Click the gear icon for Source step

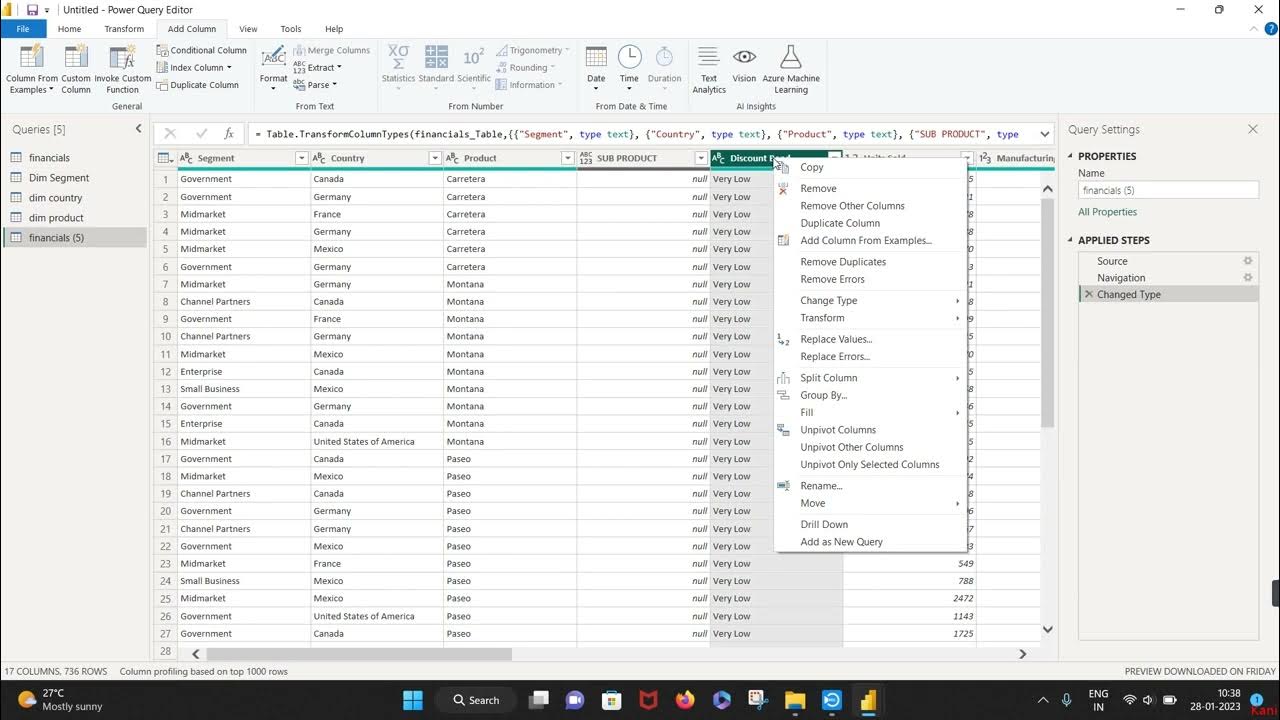pyautogui.click(x=1247, y=261)
